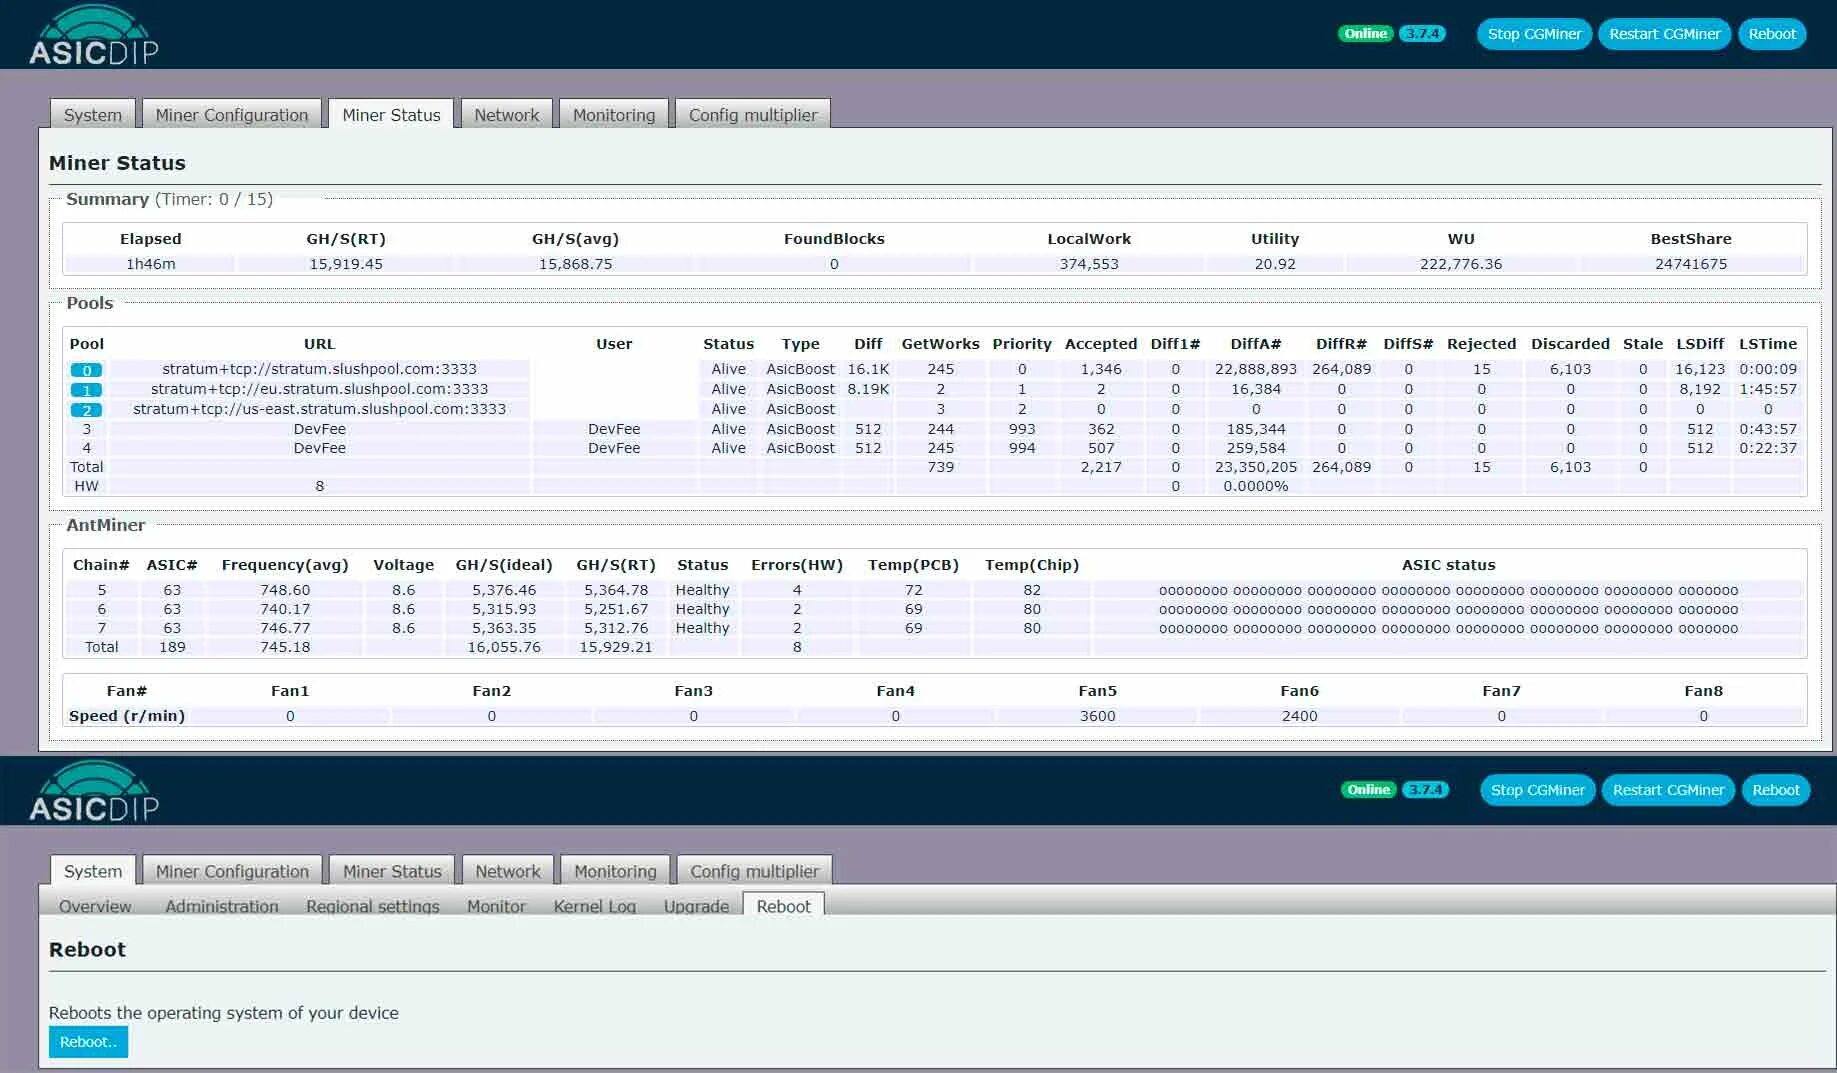Click Reboot in the lower header bar
Image resolution: width=1837 pixels, height=1073 pixels.
click(1775, 790)
